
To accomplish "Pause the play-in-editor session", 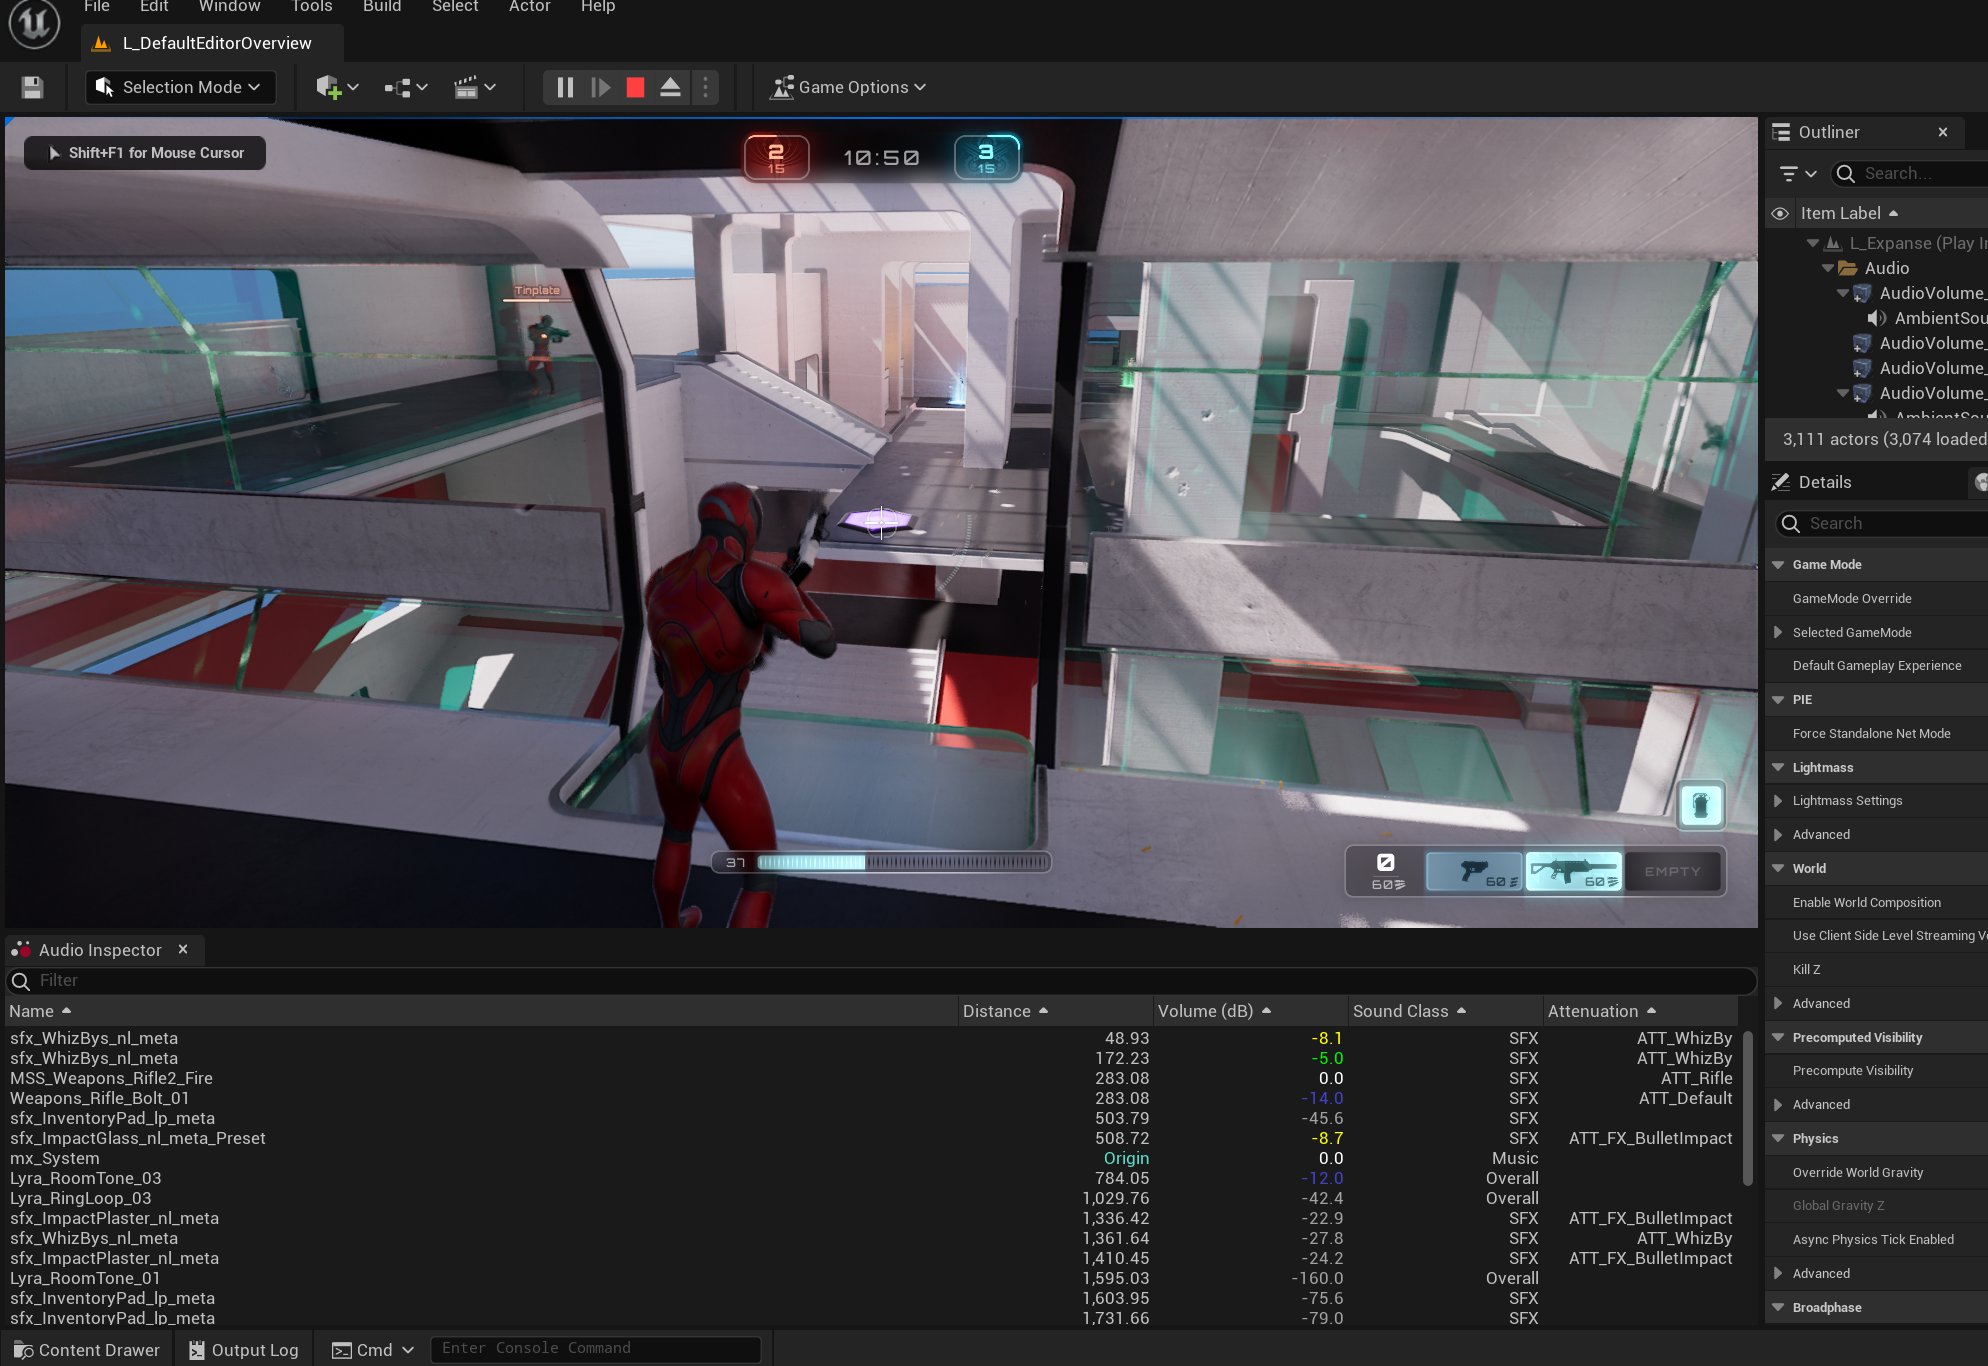I will (x=565, y=88).
